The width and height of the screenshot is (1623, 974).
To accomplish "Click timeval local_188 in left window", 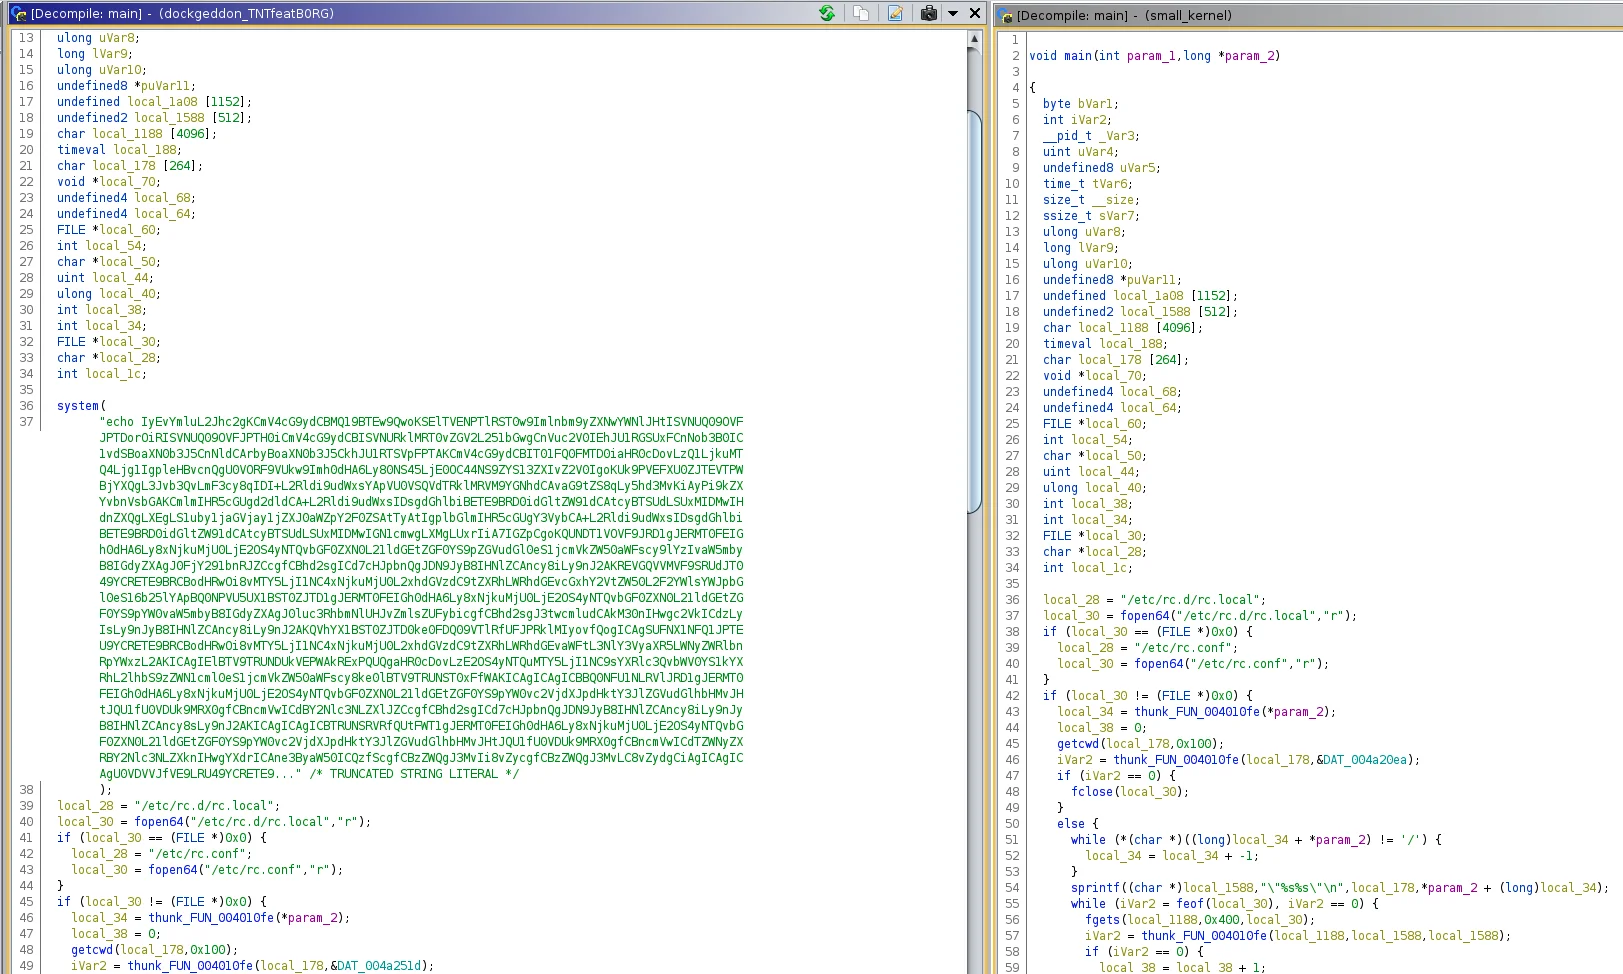I will (119, 150).
